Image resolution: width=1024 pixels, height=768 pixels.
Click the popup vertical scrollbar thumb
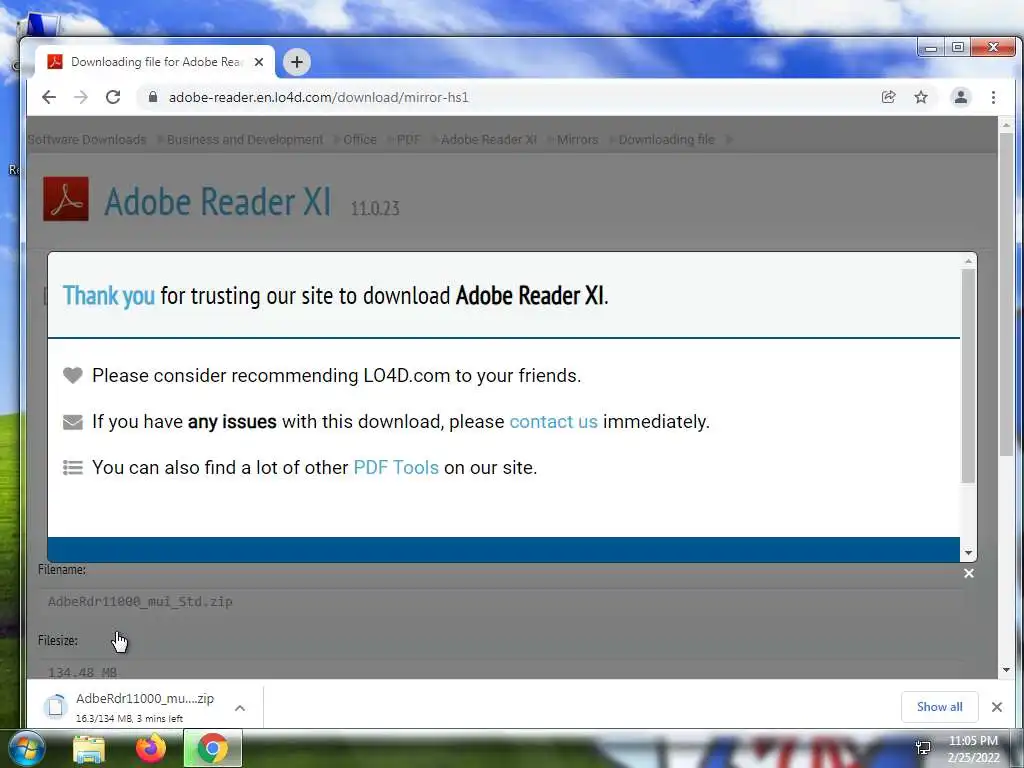tap(968, 376)
